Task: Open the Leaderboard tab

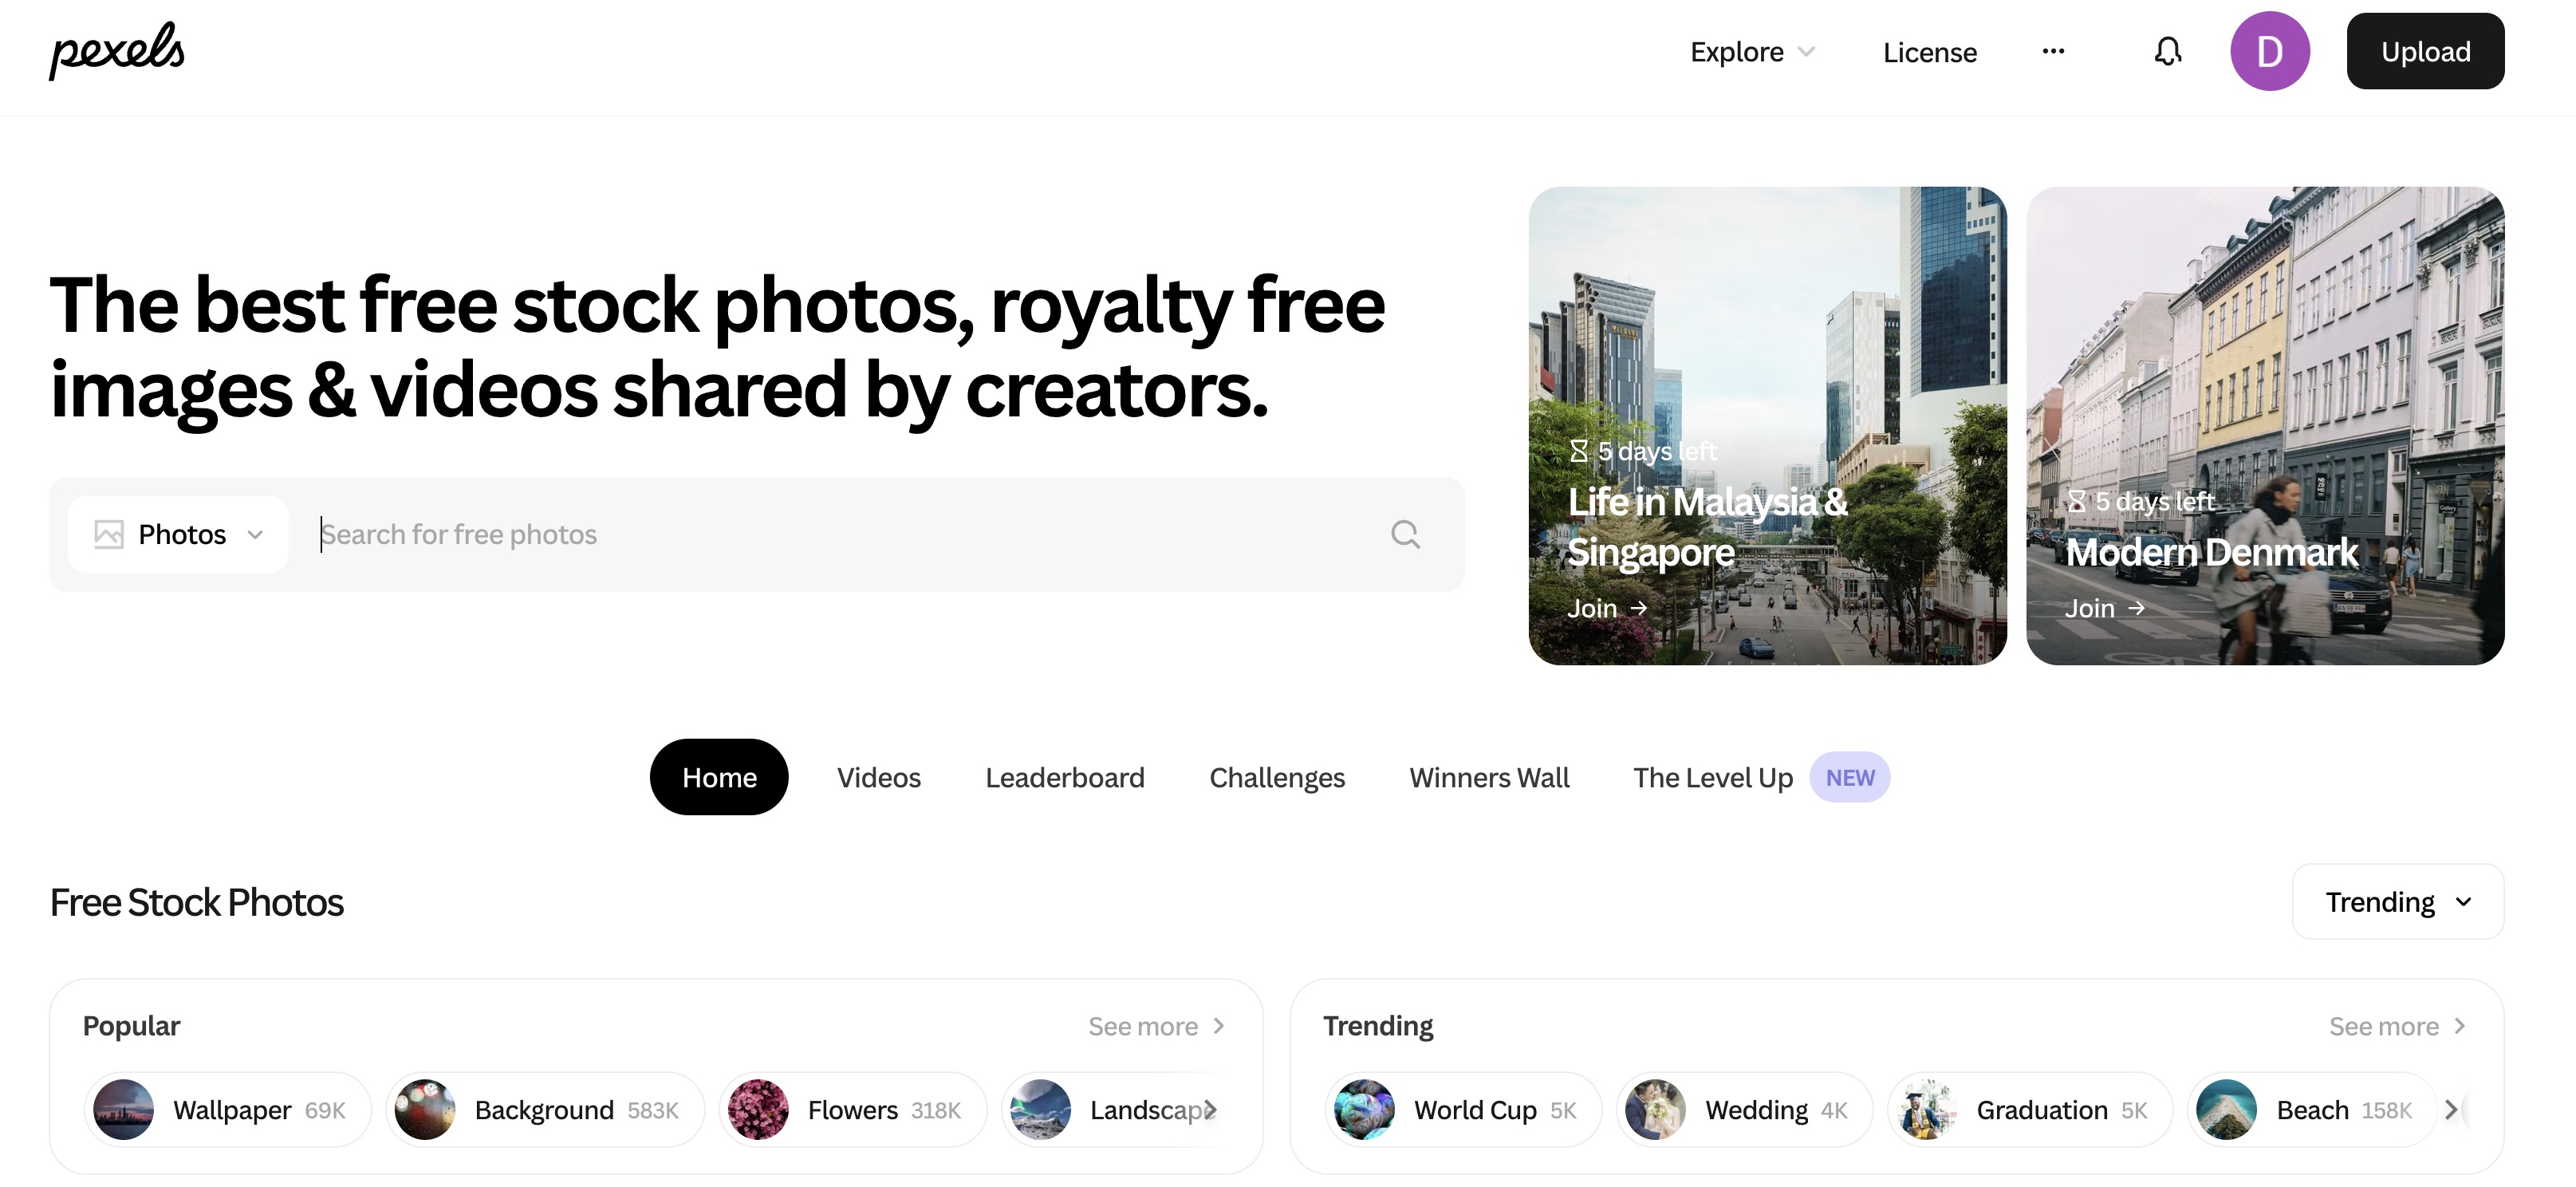Action: click(1064, 777)
